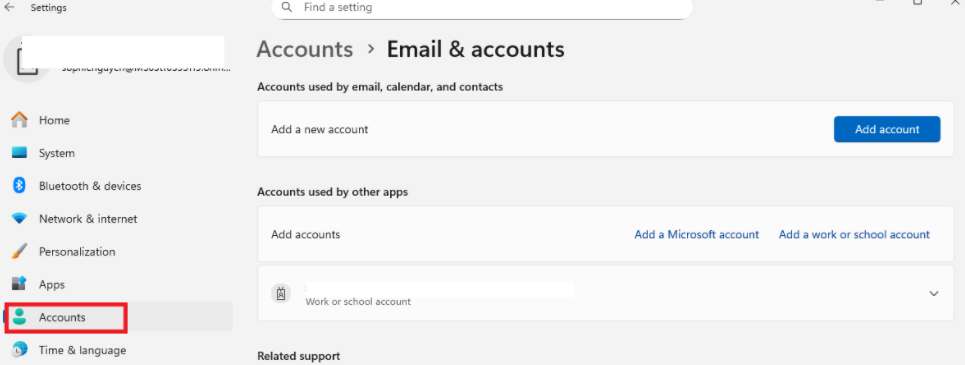Click the Work or school account label

(x=358, y=302)
